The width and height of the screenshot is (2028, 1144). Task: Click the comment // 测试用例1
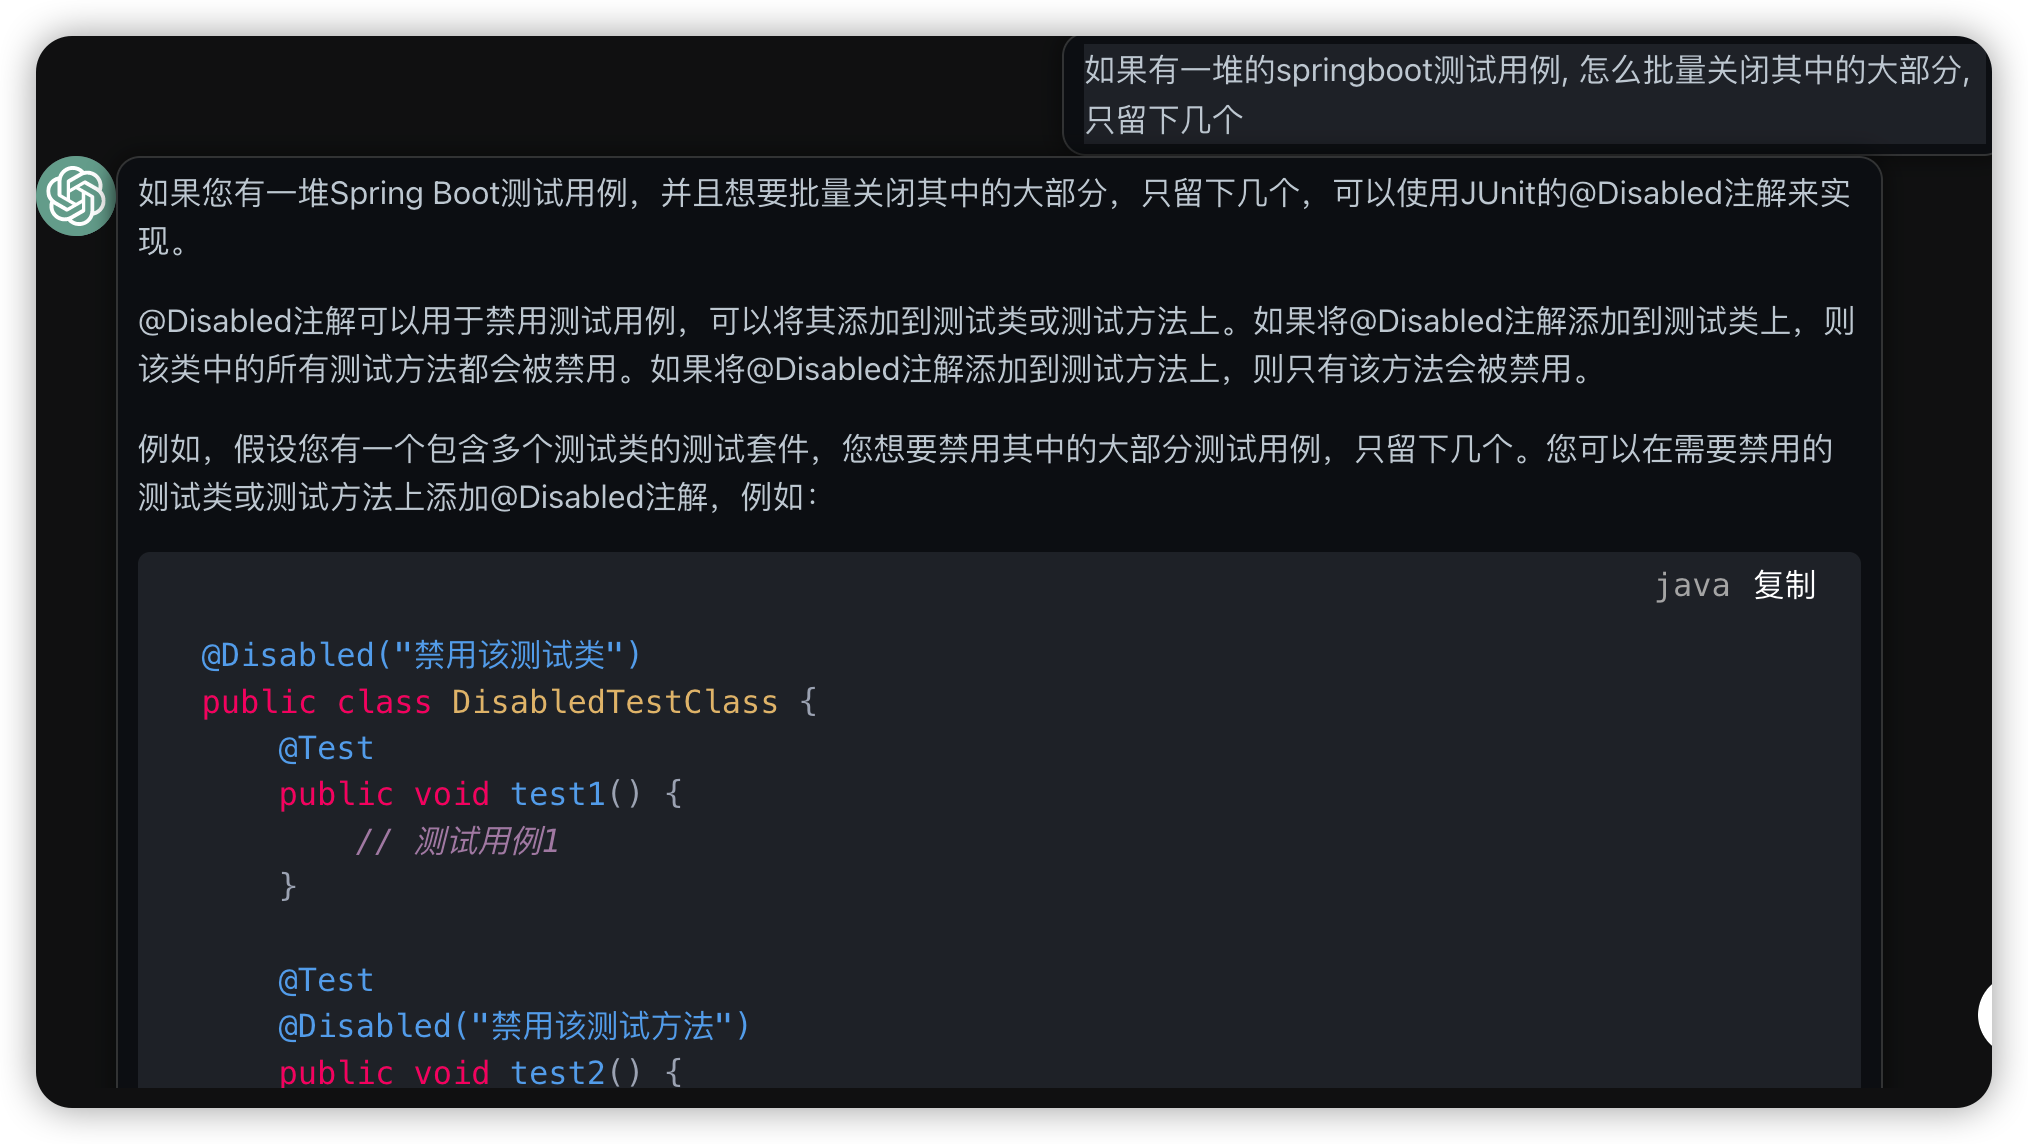457,841
